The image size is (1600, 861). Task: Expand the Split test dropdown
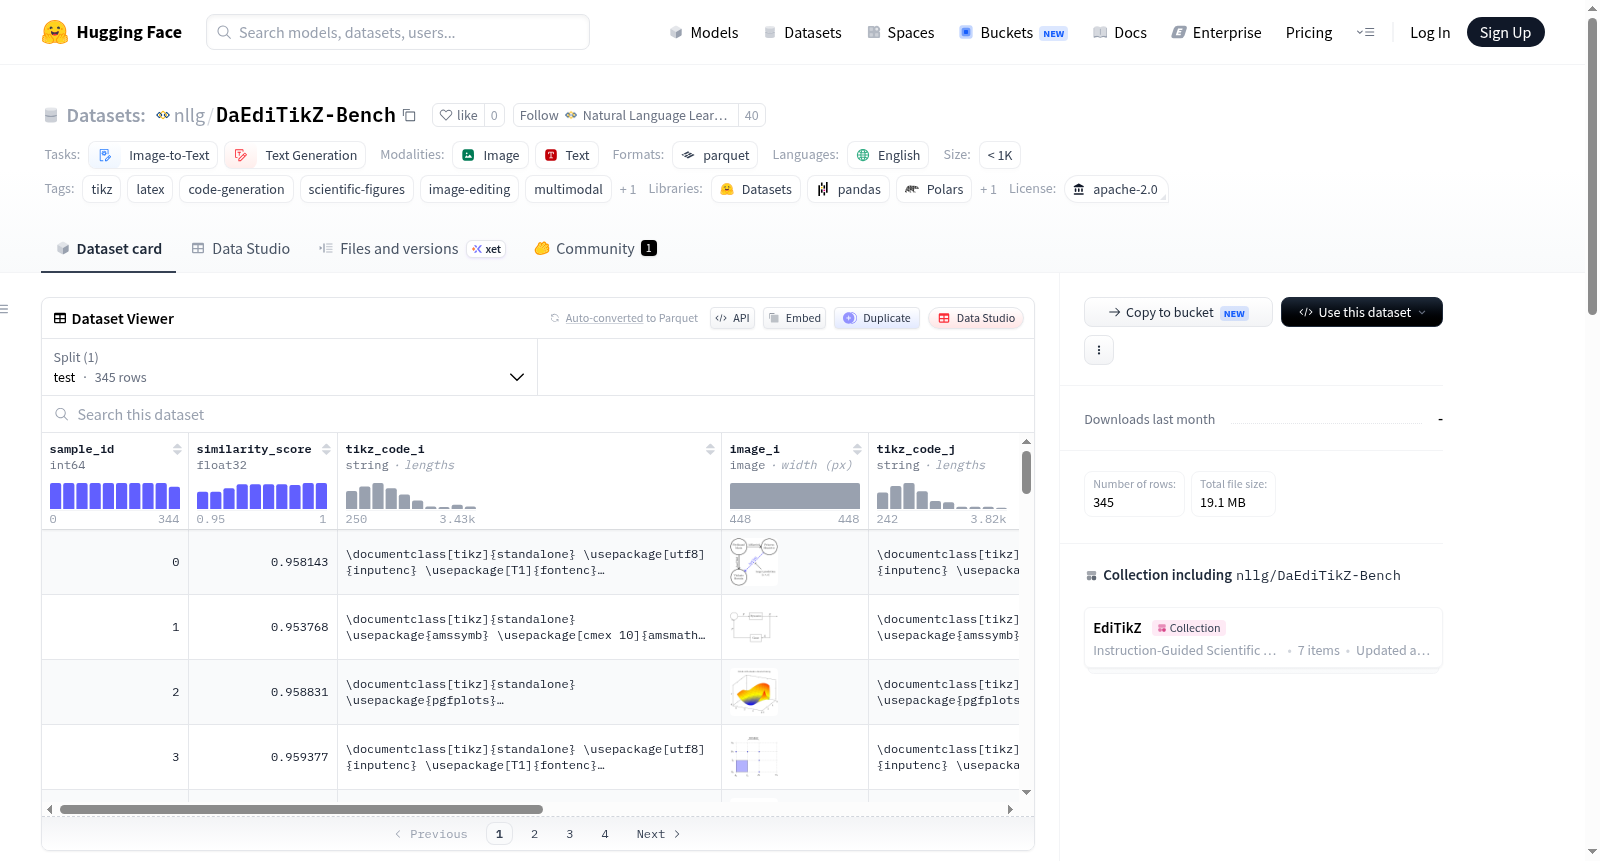[x=290, y=367]
